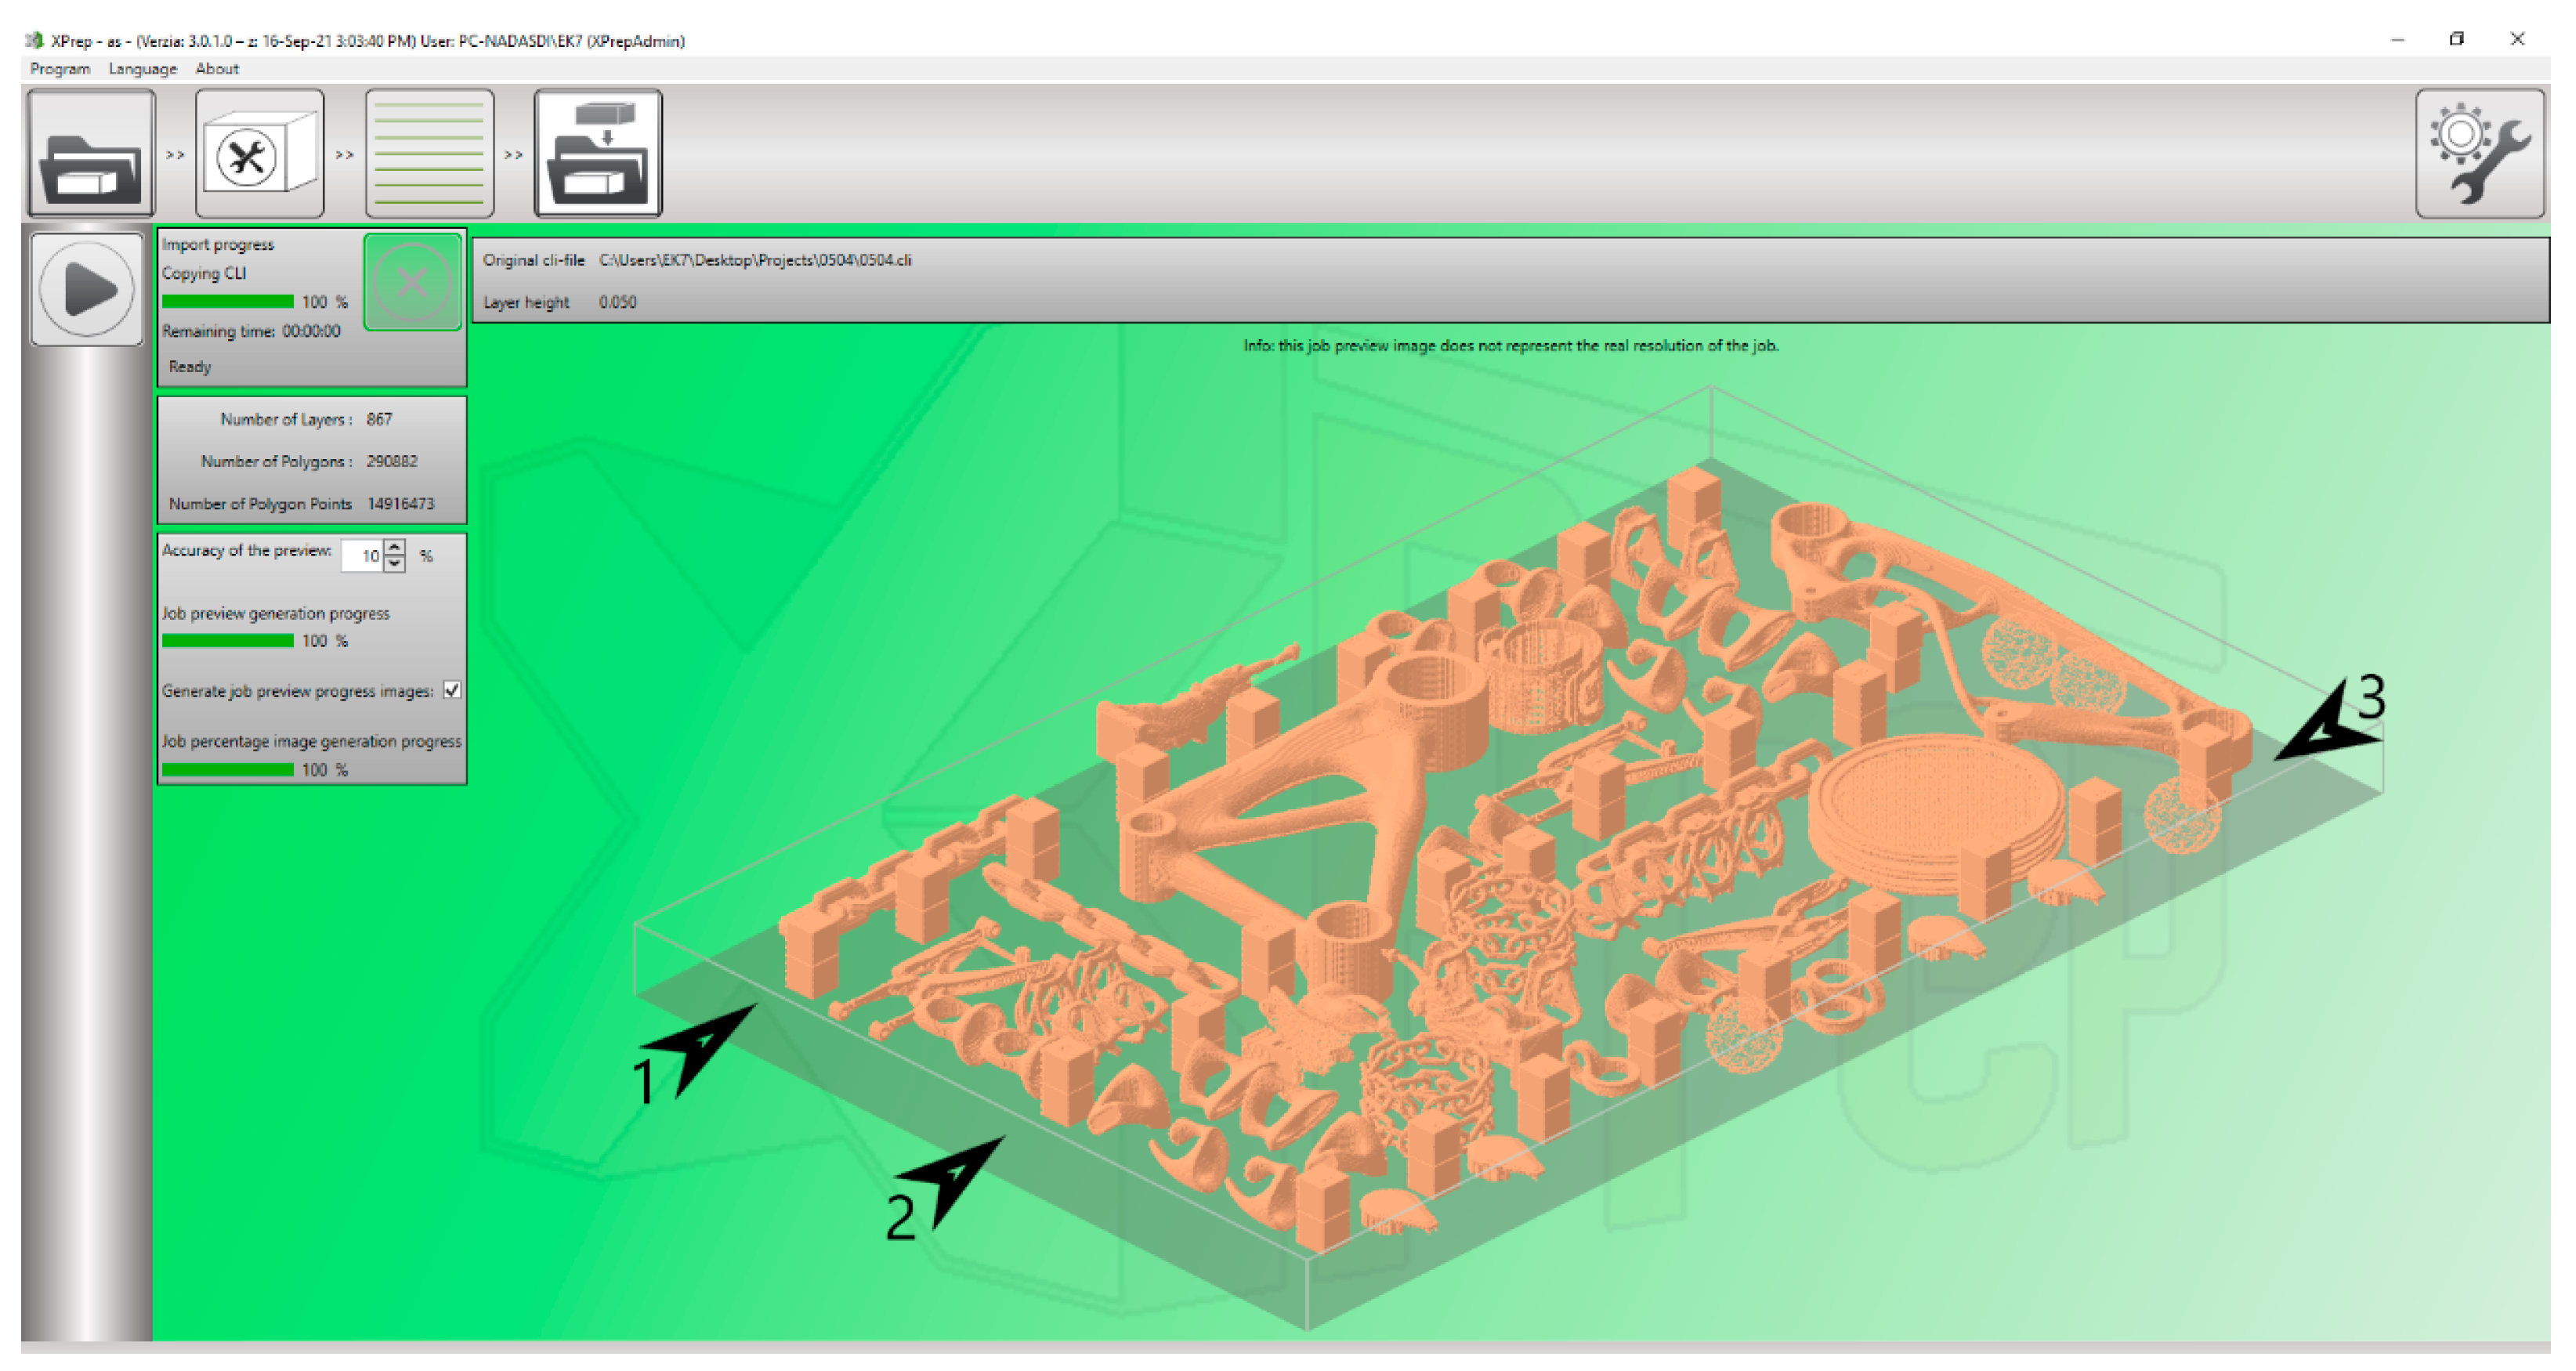Open the Program menu

[x=60, y=68]
